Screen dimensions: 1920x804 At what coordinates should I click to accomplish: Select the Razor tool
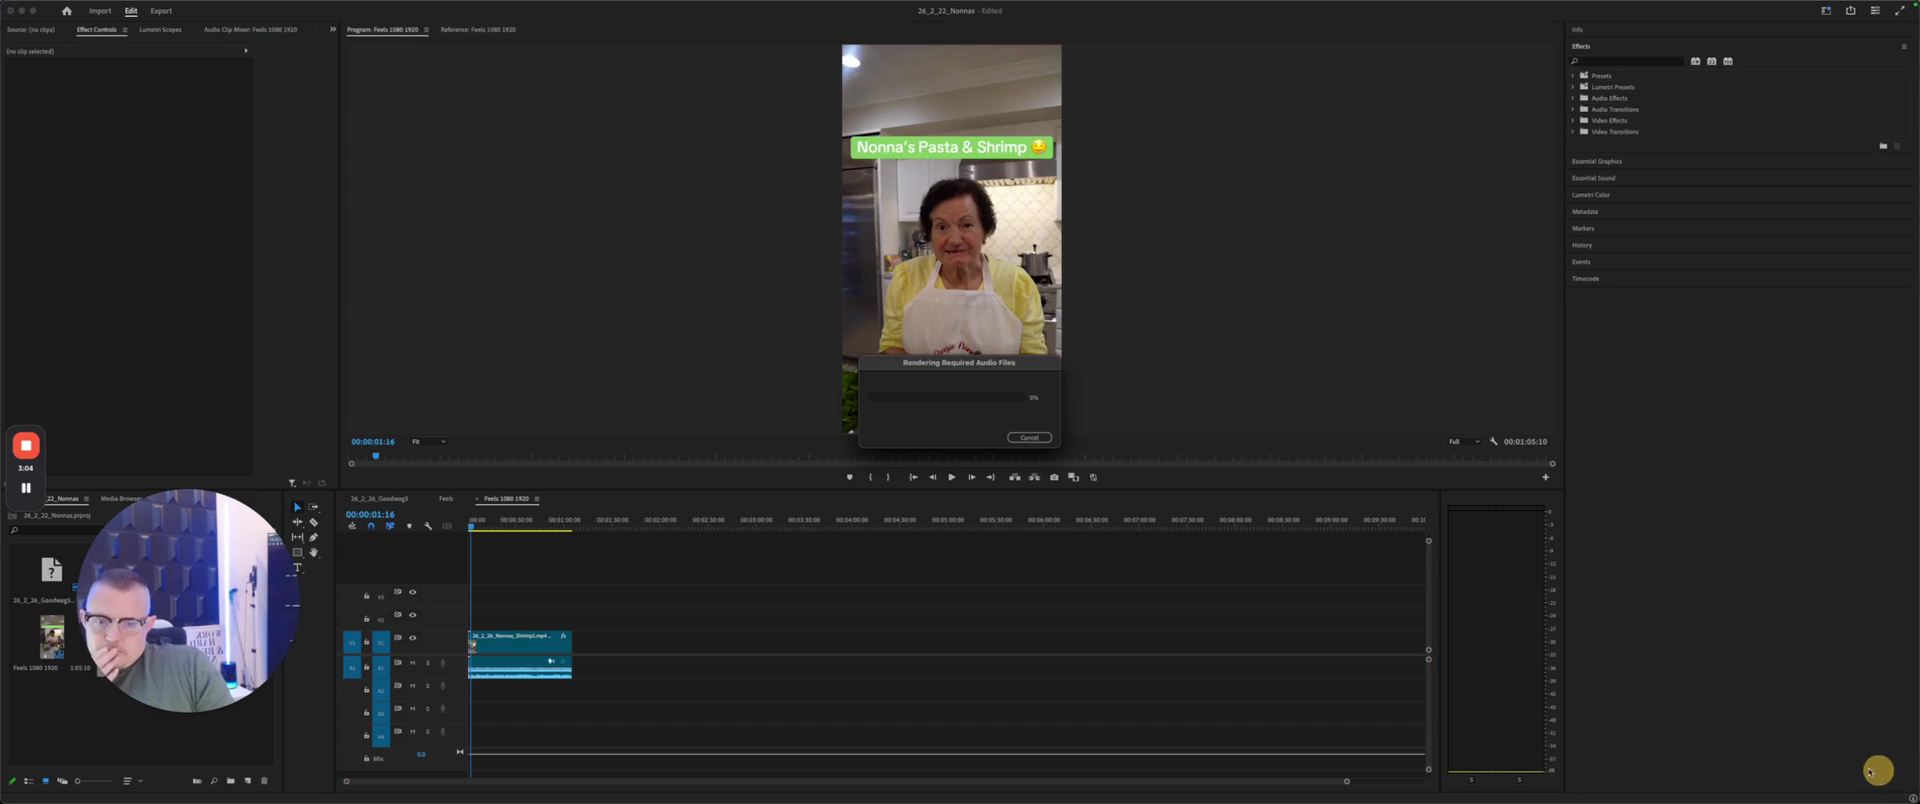point(314,522)
